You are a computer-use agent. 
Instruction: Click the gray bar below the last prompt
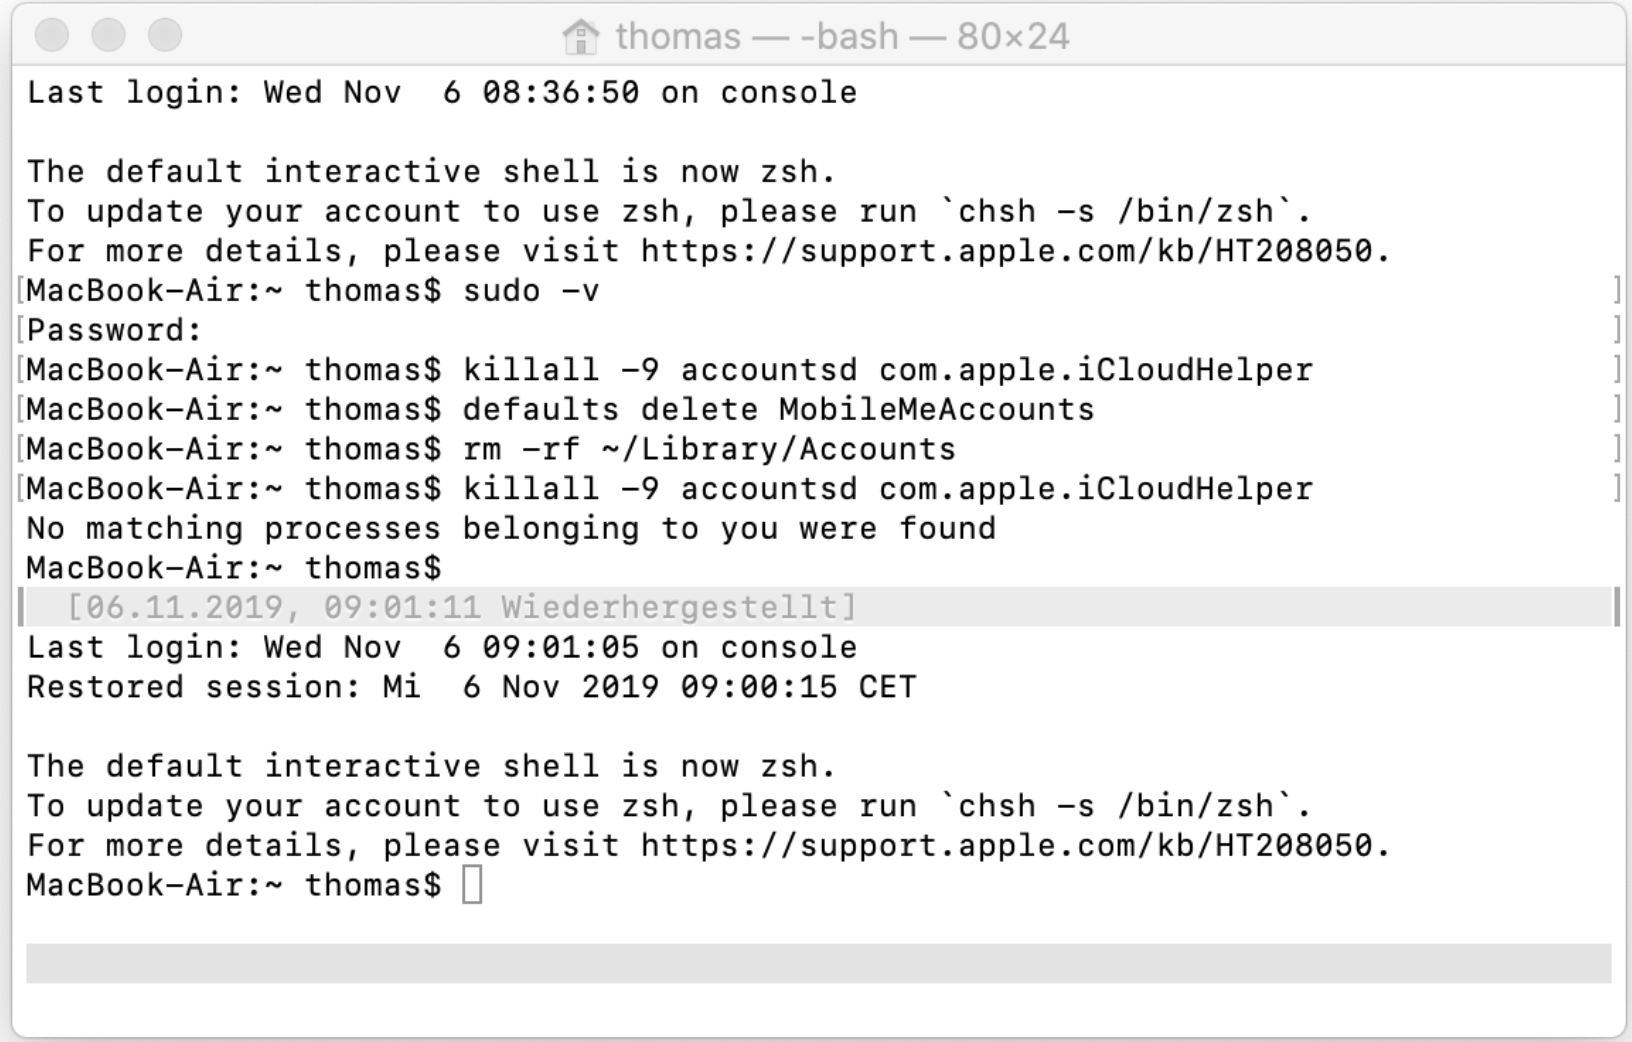click(x=818, y=963)
